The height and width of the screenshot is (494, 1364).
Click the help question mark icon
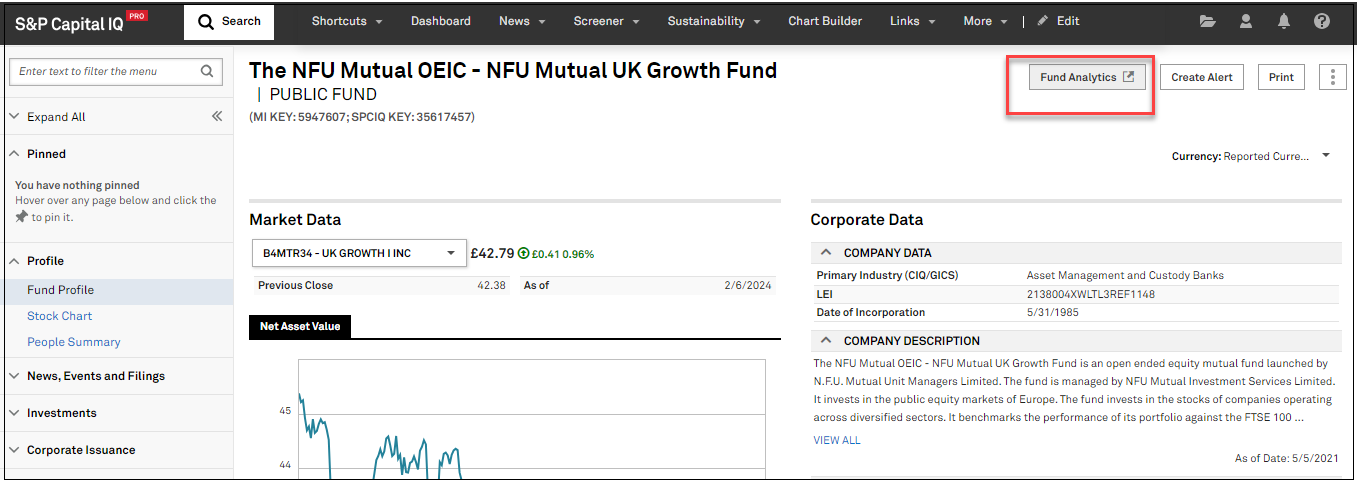(1322, 21)
